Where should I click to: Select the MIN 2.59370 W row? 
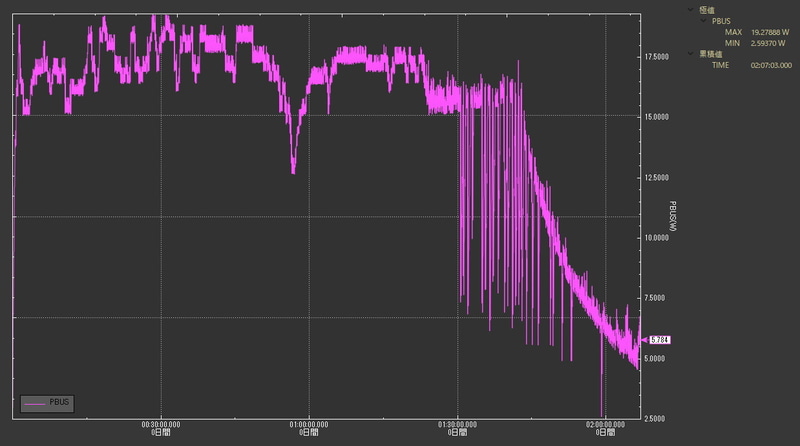point(755,43)
